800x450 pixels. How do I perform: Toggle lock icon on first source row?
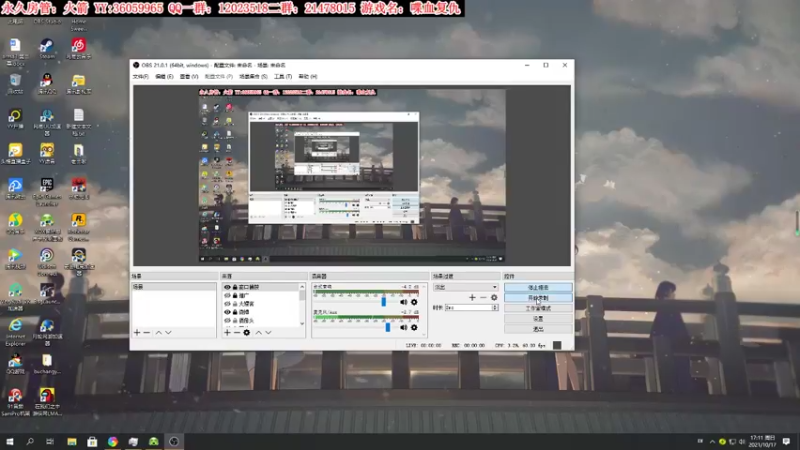click(235, 287)
